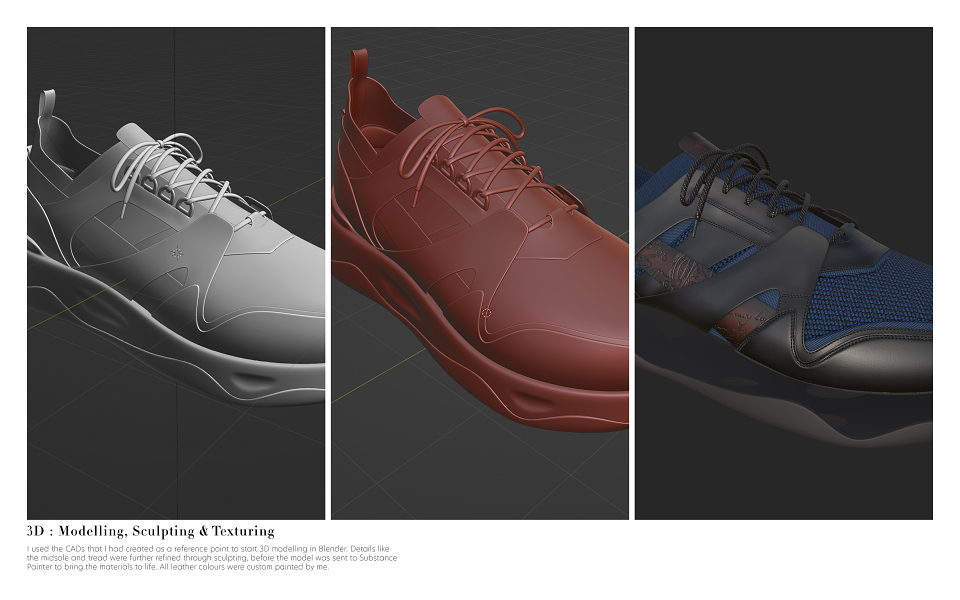The height and width of the screenshot is (600, 960).
Task: Click the black speckled laces on textured shoe
Action: tap(744, 178)
